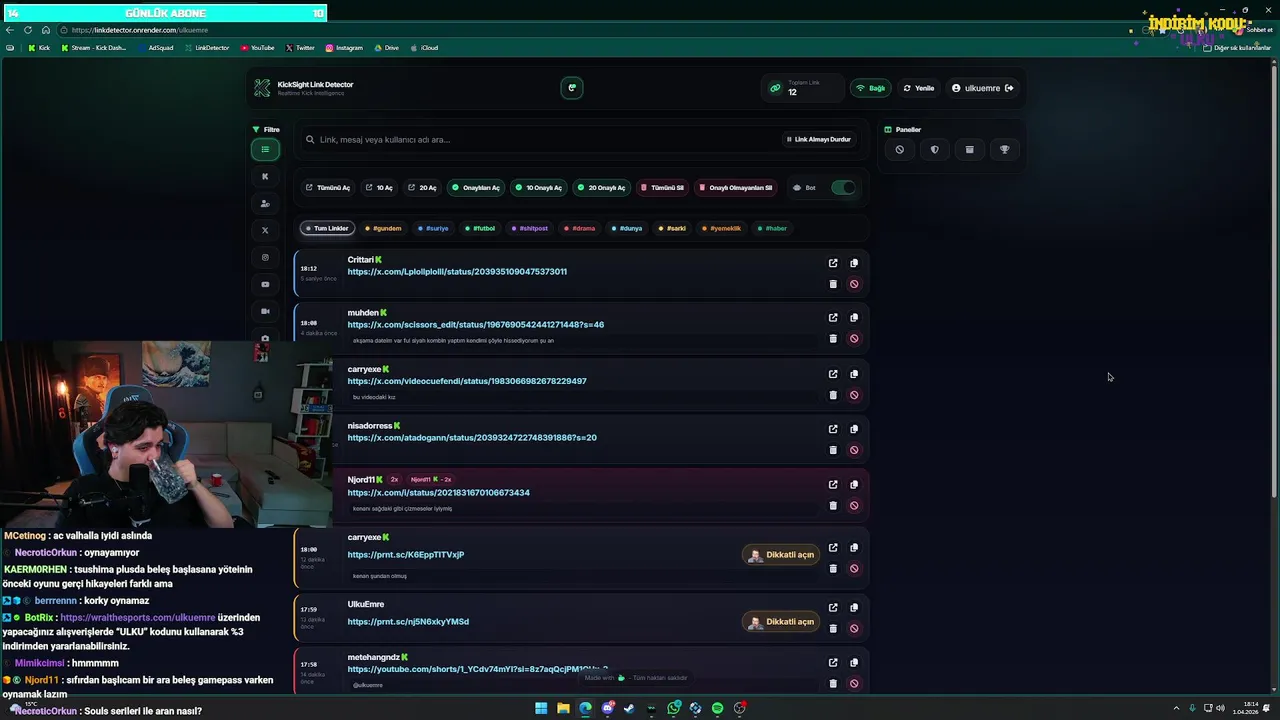Viewport: 1280px width, 720px height.
Task: Open the YouTube bookmark
Action: [x=257, y=48]
